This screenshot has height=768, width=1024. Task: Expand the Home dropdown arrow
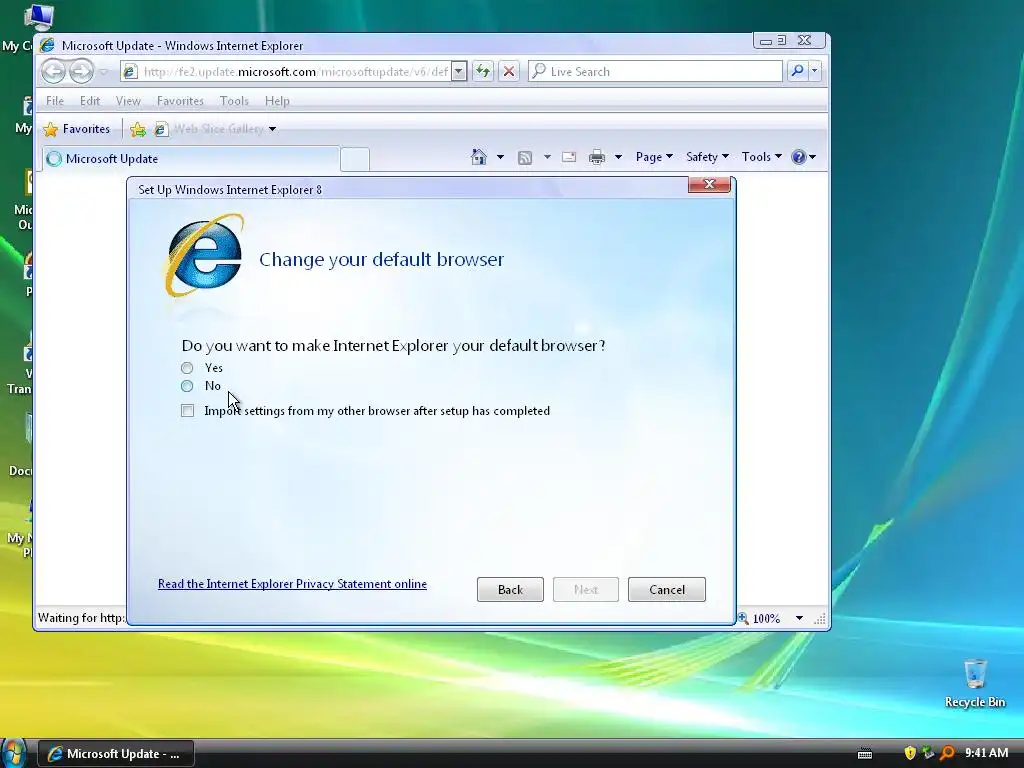click(x=500, y=157)
